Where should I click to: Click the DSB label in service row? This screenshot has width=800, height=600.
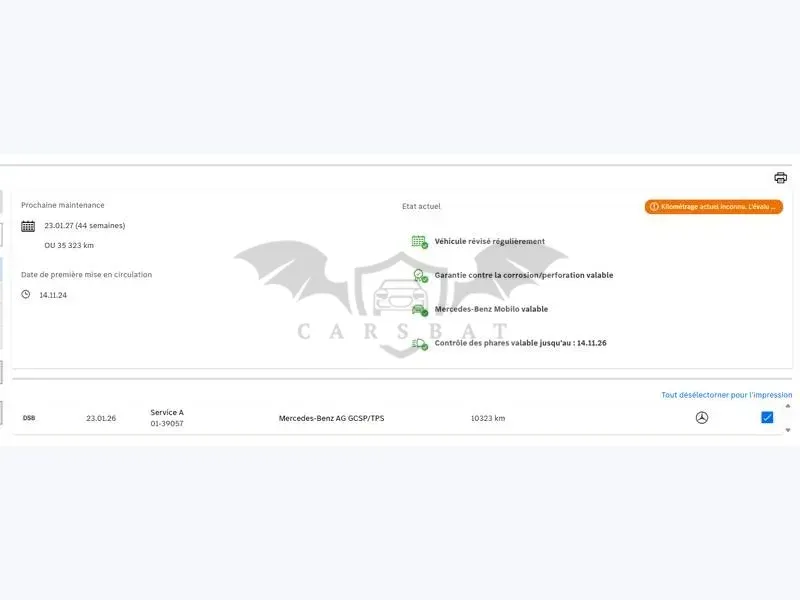tap(29, 418)
